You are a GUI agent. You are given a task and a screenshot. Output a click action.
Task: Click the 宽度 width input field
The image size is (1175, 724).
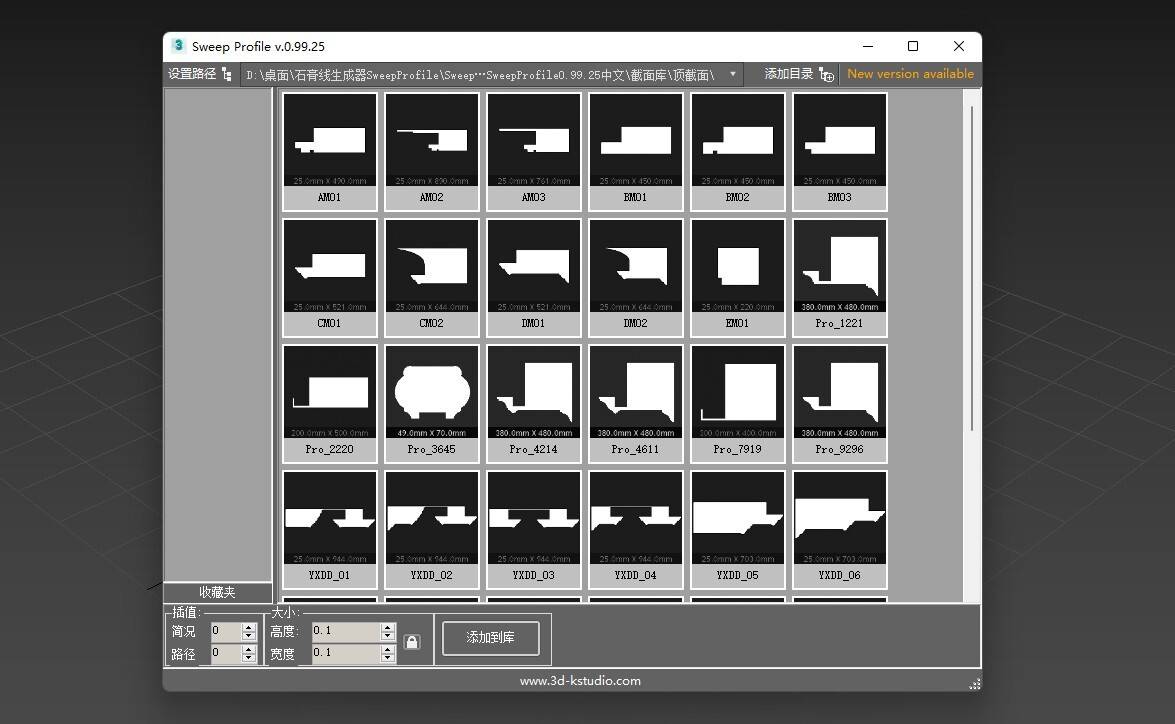point(345,653)
